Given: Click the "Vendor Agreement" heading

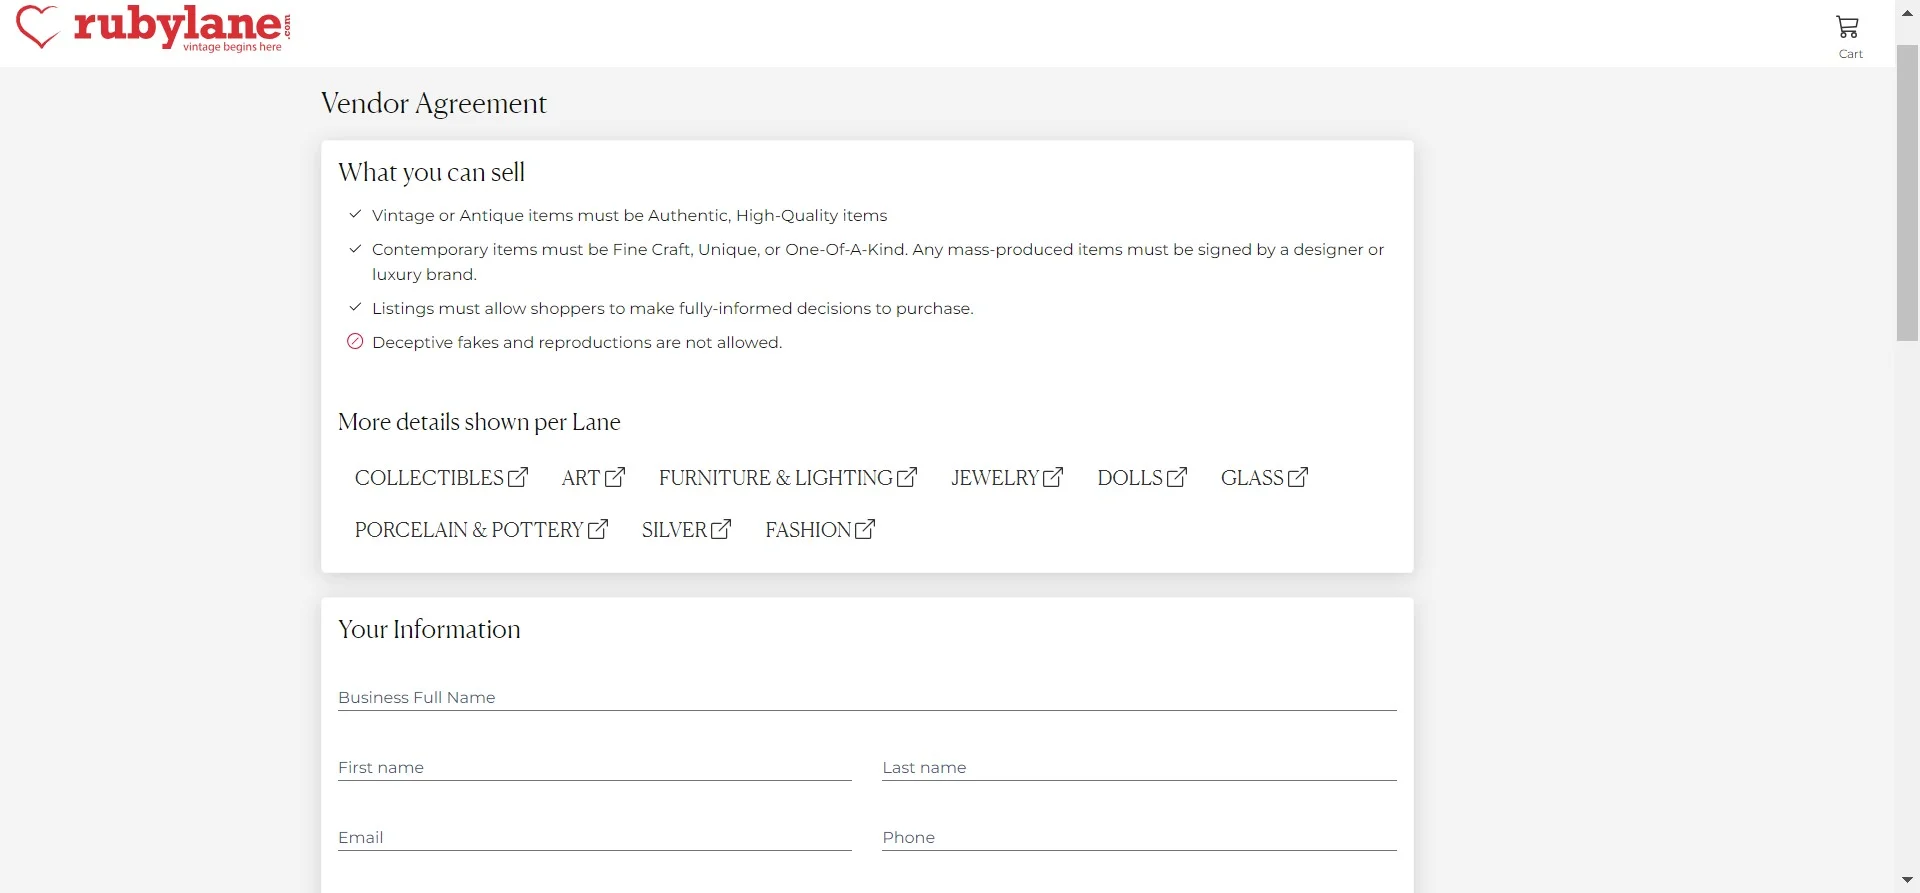Looking at the screenshot, I should pos(434,104).
